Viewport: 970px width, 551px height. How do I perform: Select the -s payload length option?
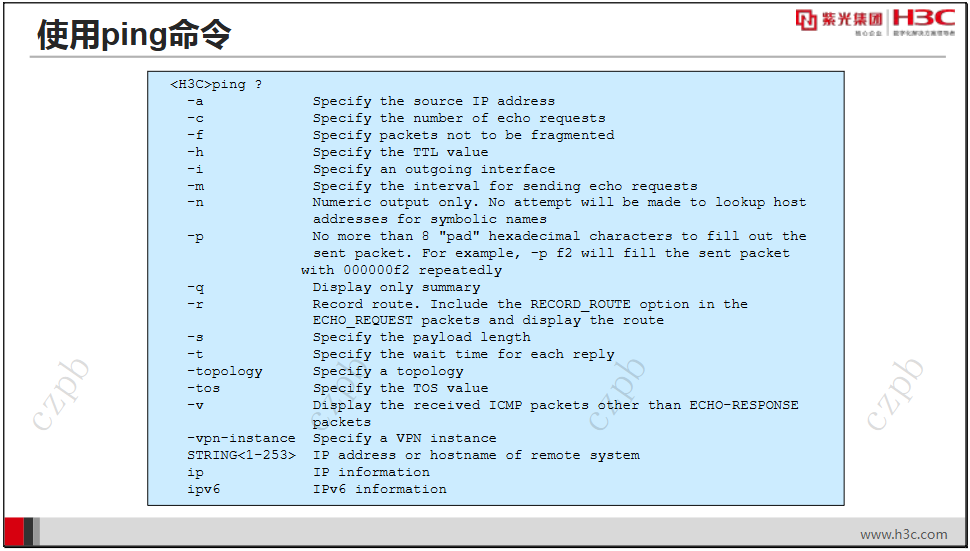point(359,338)
